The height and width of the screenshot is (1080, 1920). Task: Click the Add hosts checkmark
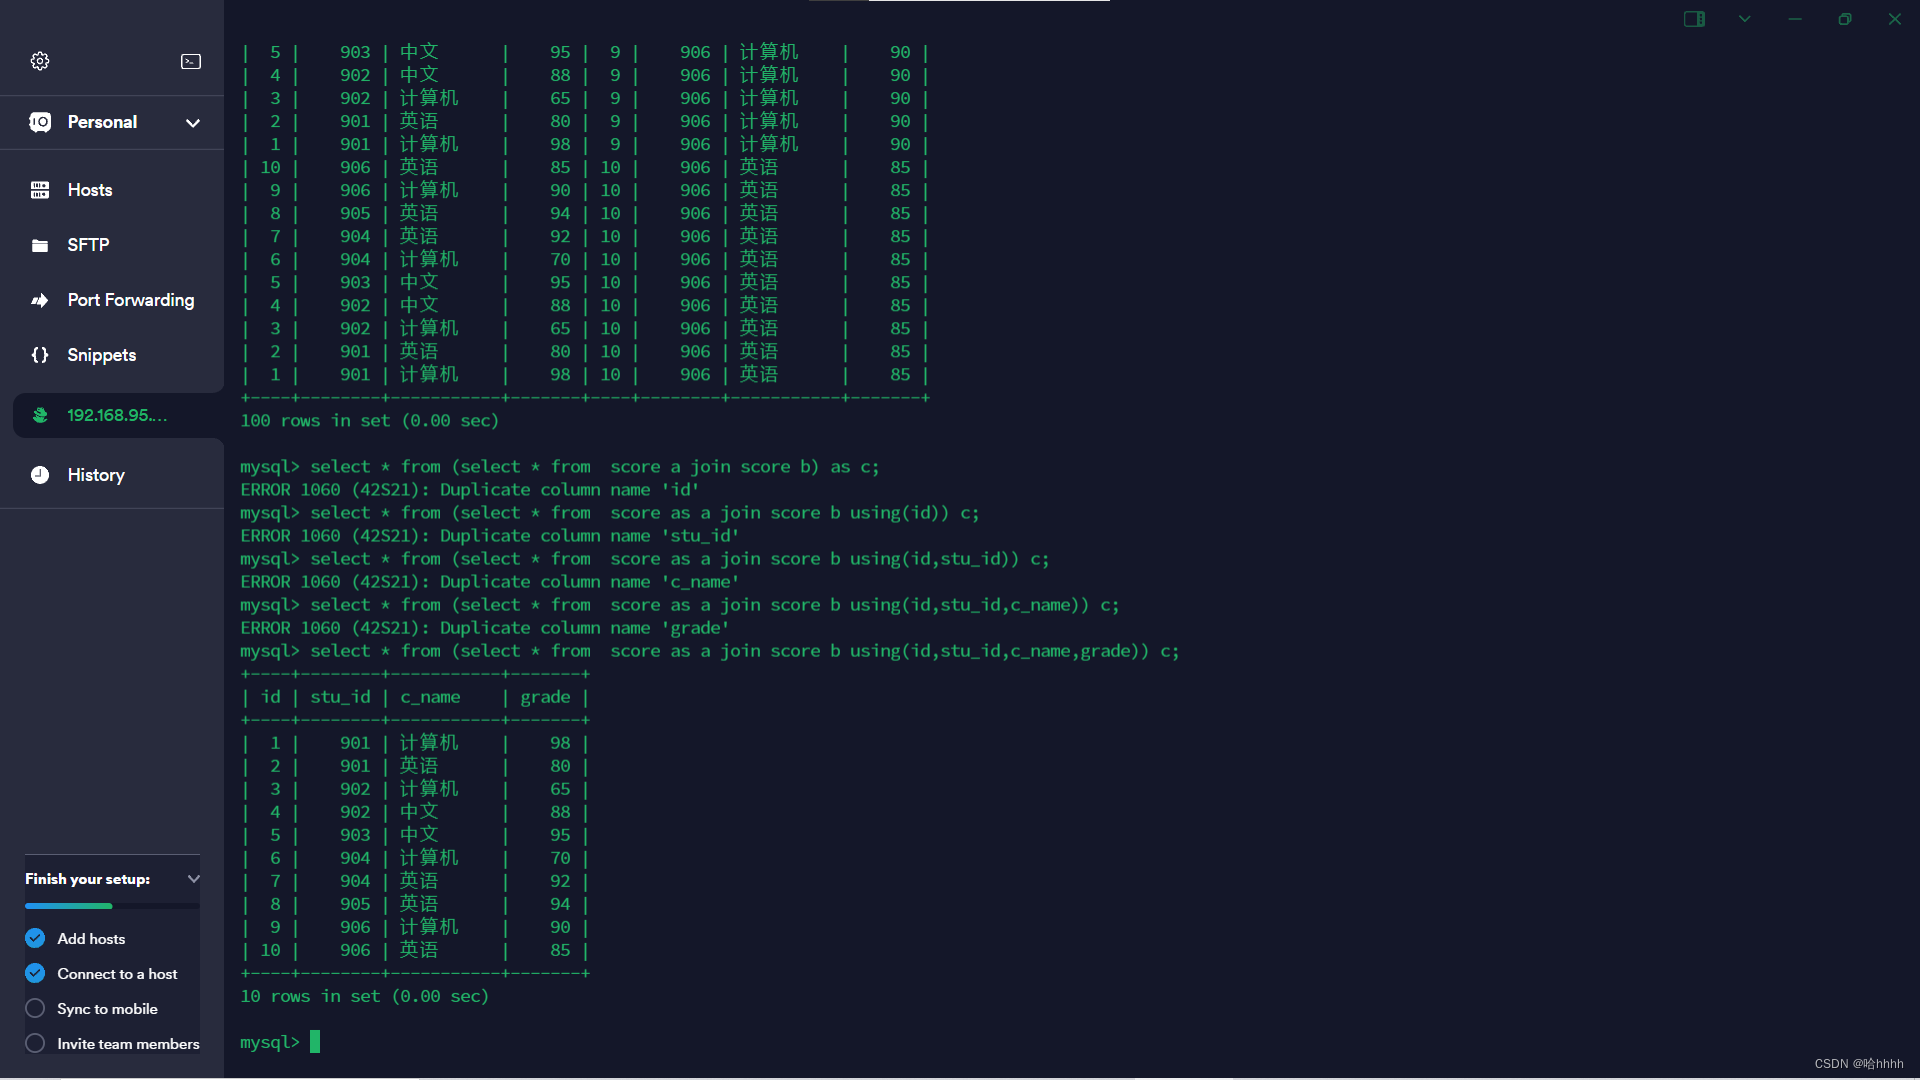[x=35, y=938]
